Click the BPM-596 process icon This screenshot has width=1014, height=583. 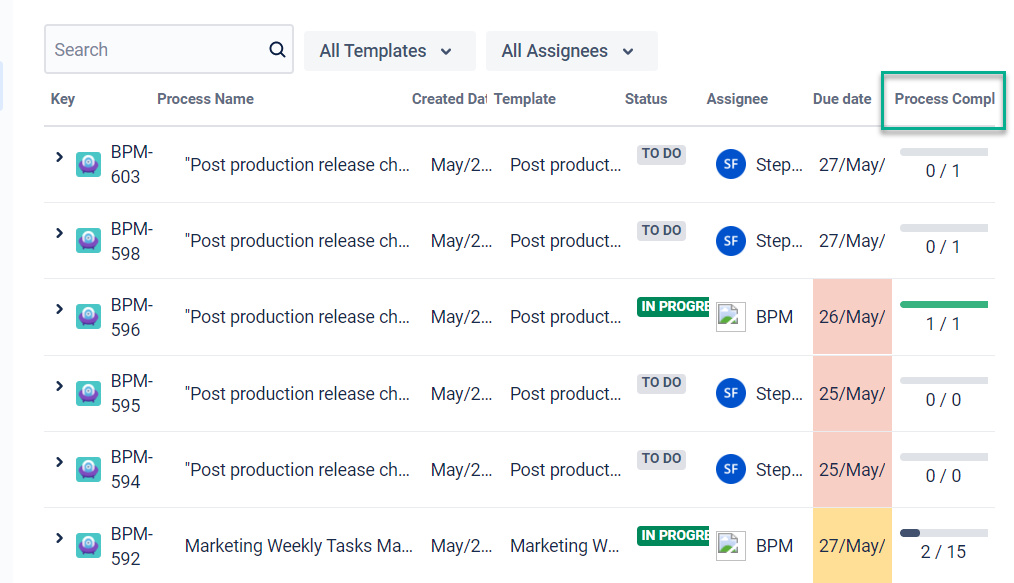[89, 317]
